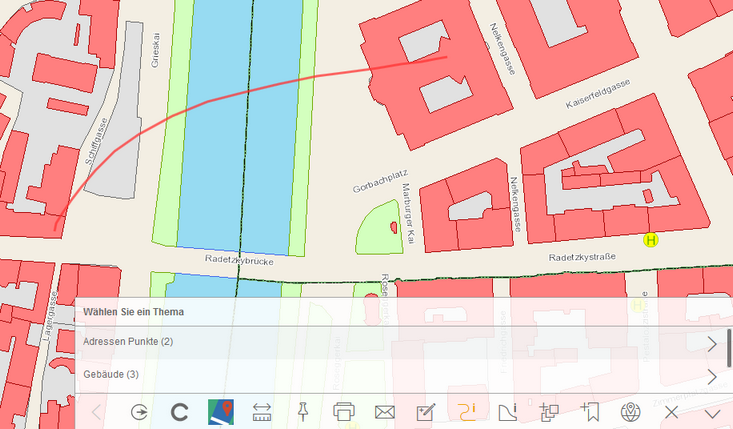
Task: Click the refresh C-shaped icon
Action: coord(180,412)
